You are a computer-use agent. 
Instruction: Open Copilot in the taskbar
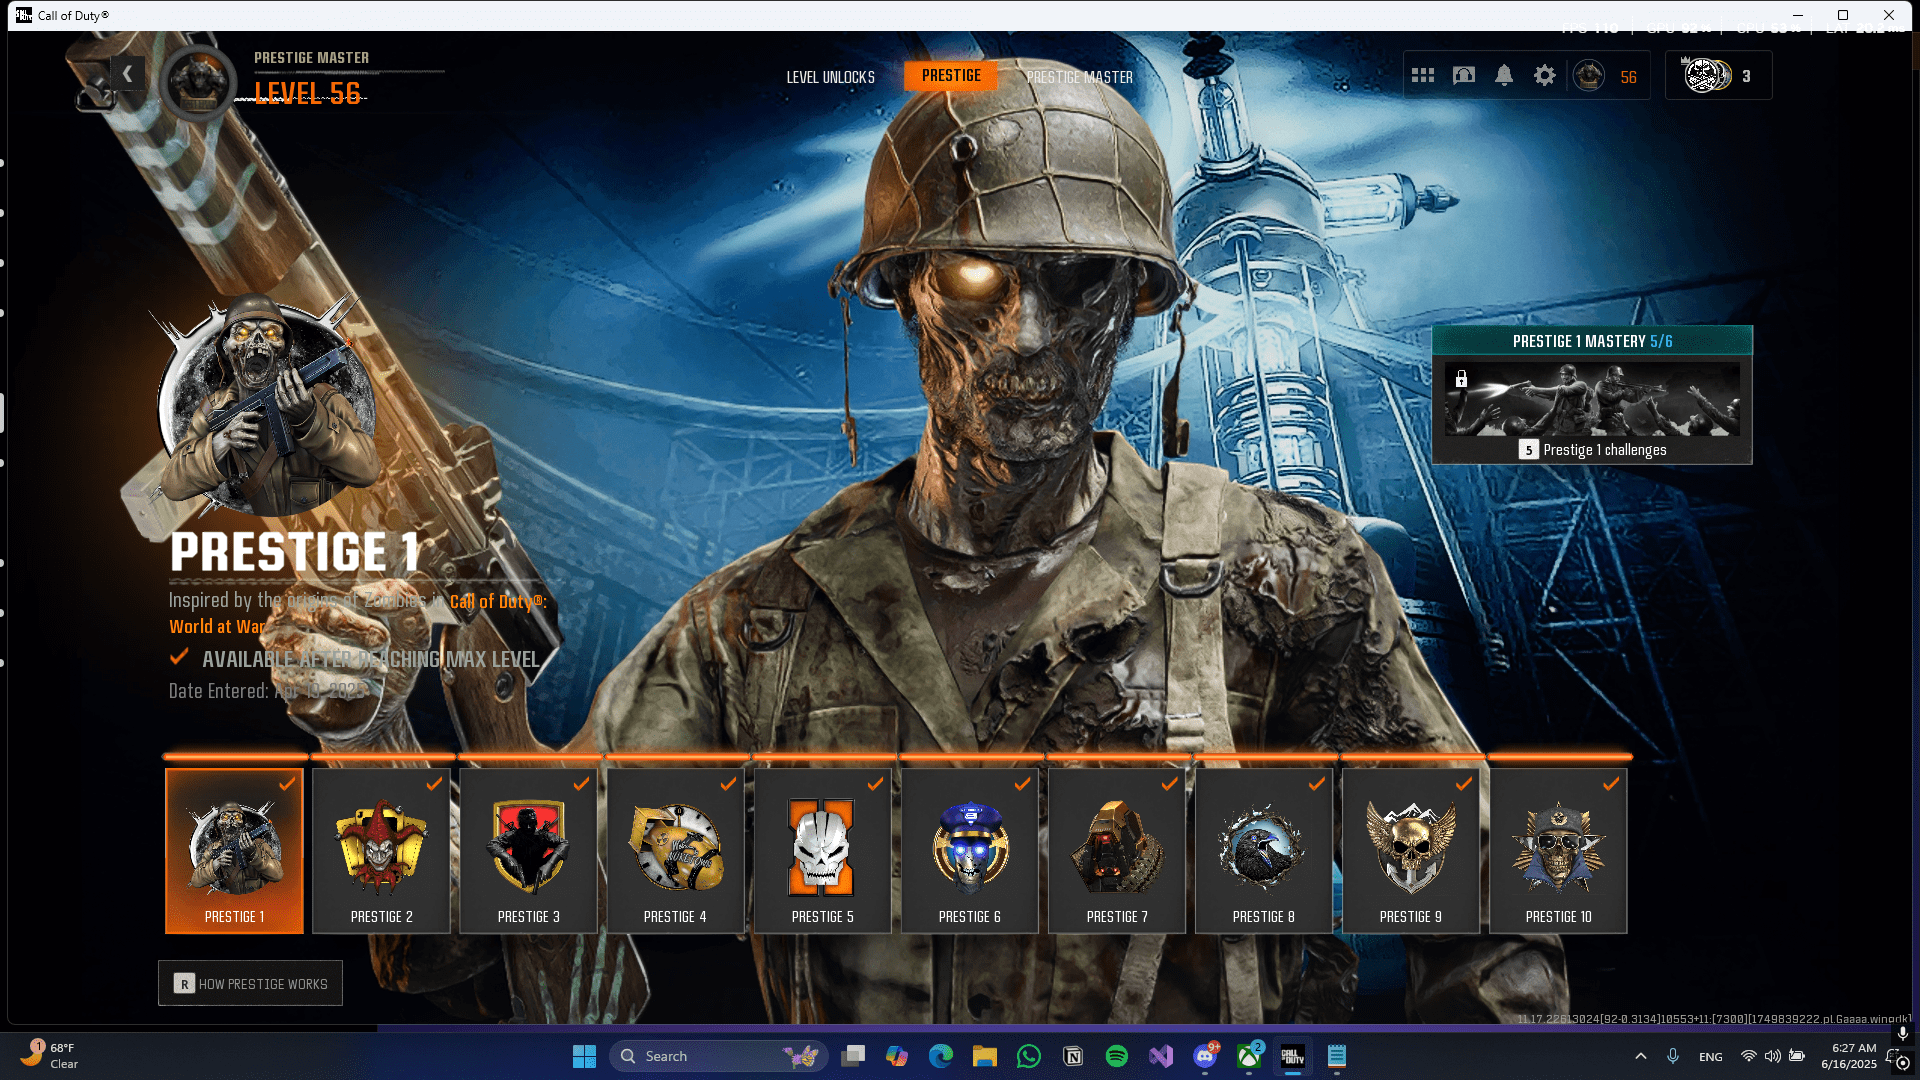[897, 1056]
